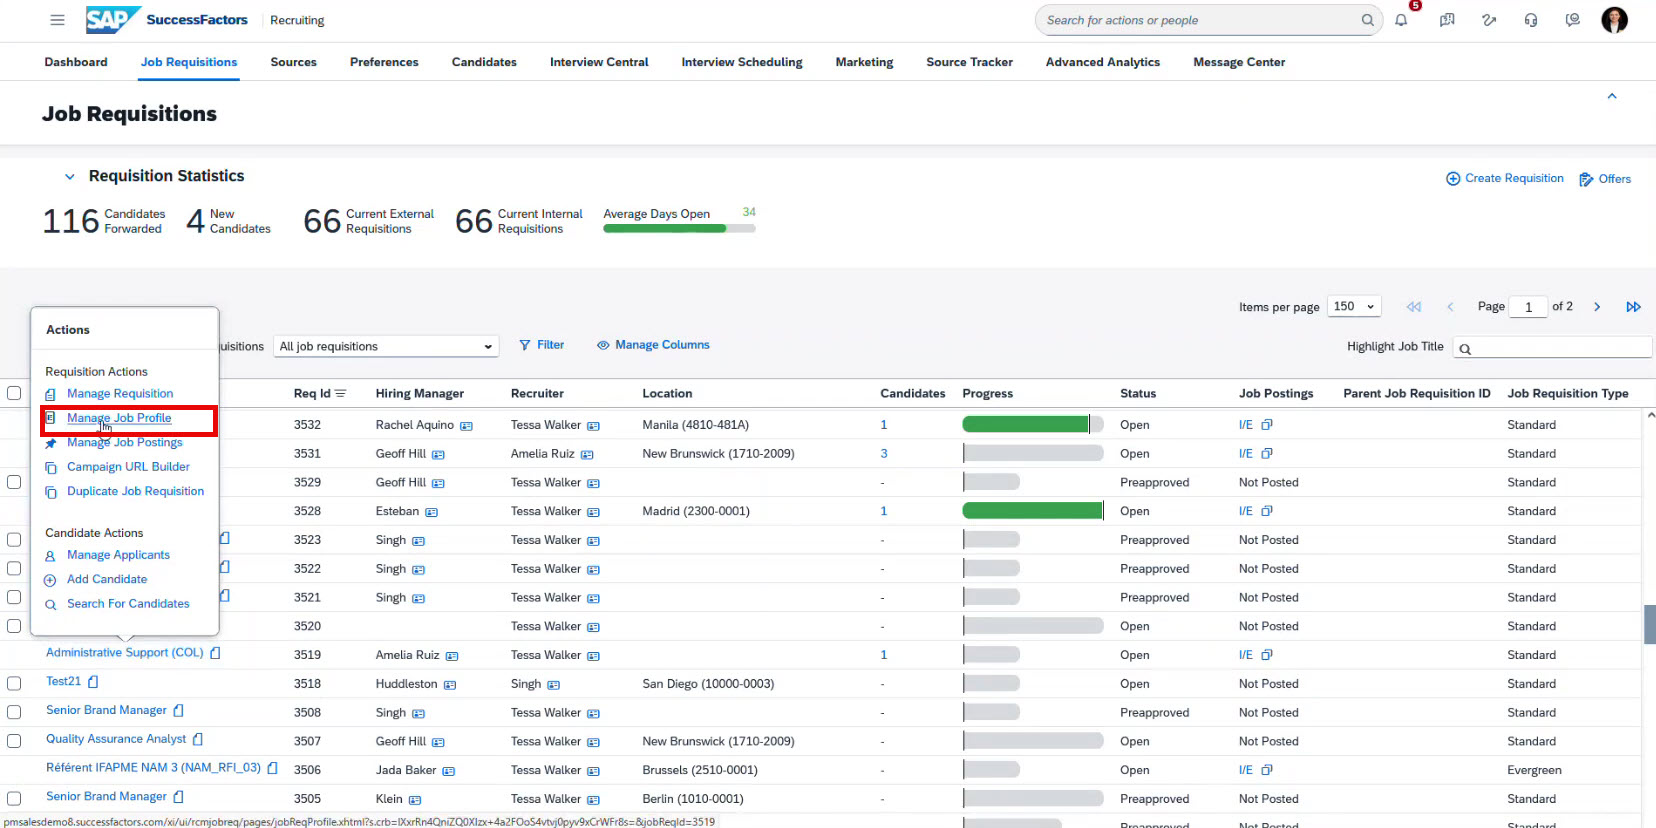
Task: Click the search magnifier icon in top bar
Action: 1367,20
